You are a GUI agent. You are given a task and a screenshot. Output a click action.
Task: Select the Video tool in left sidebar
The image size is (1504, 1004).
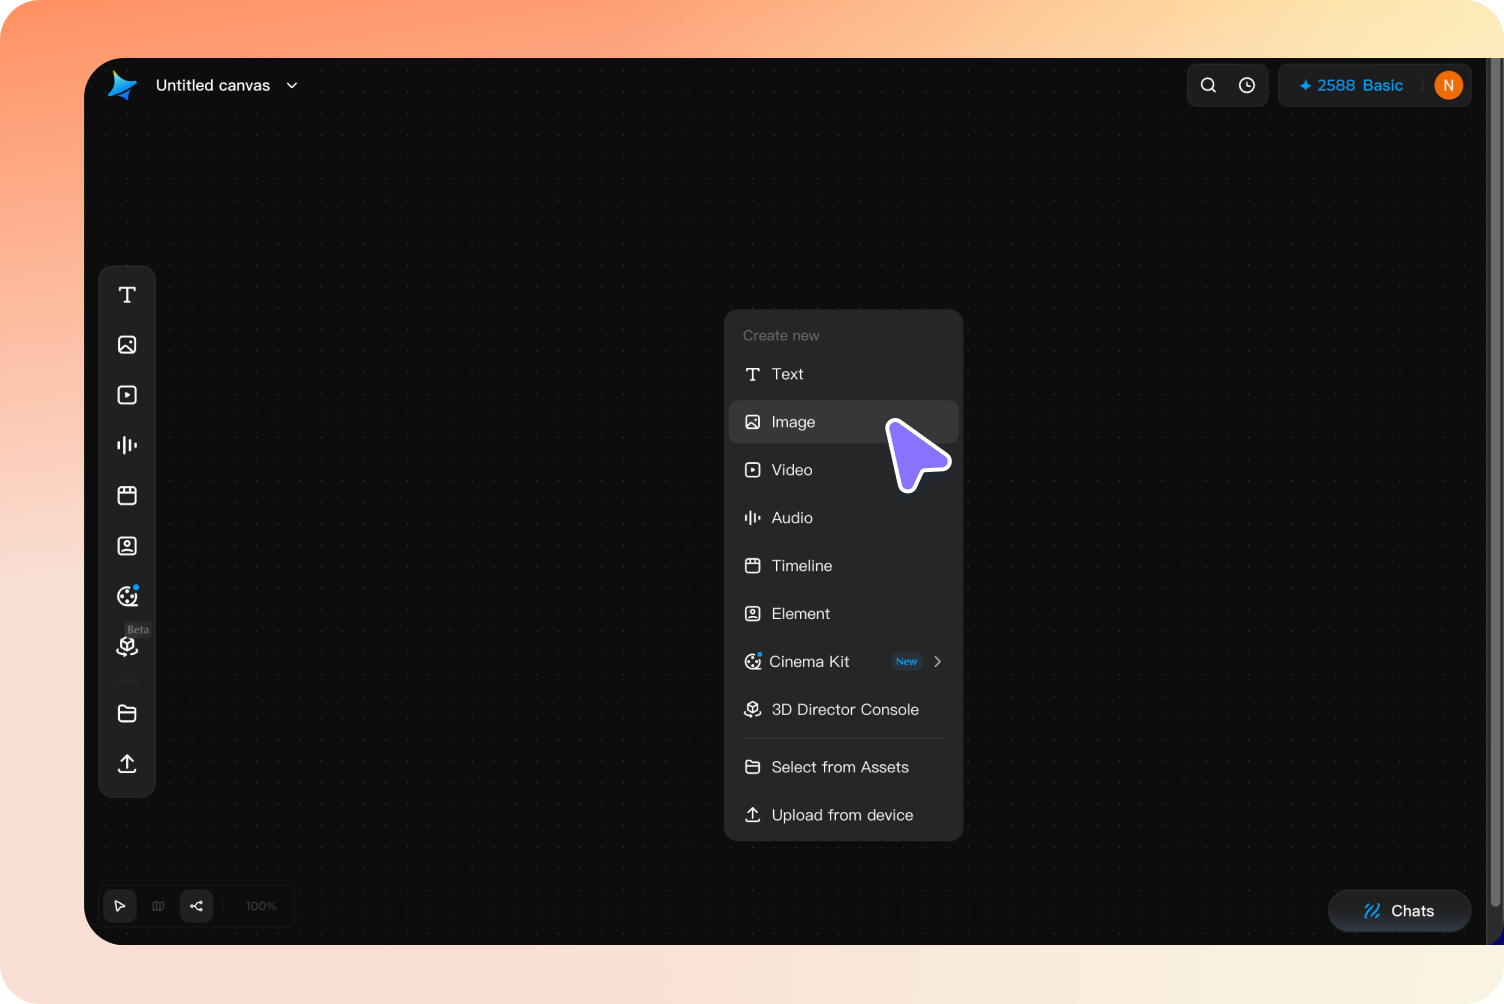click(127, 395)
